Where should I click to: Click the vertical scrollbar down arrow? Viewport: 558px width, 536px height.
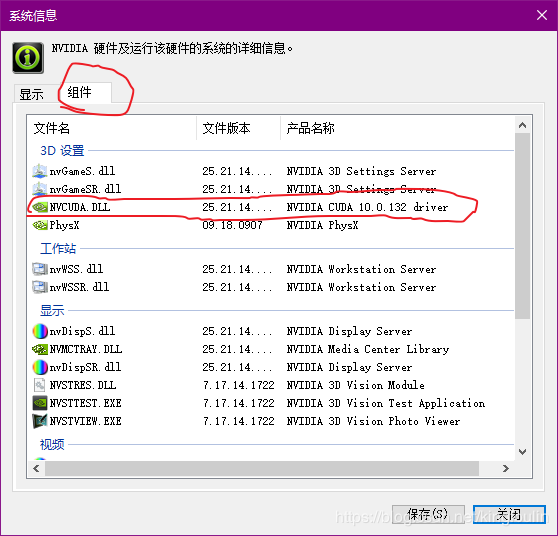click(x=522, y=452)
